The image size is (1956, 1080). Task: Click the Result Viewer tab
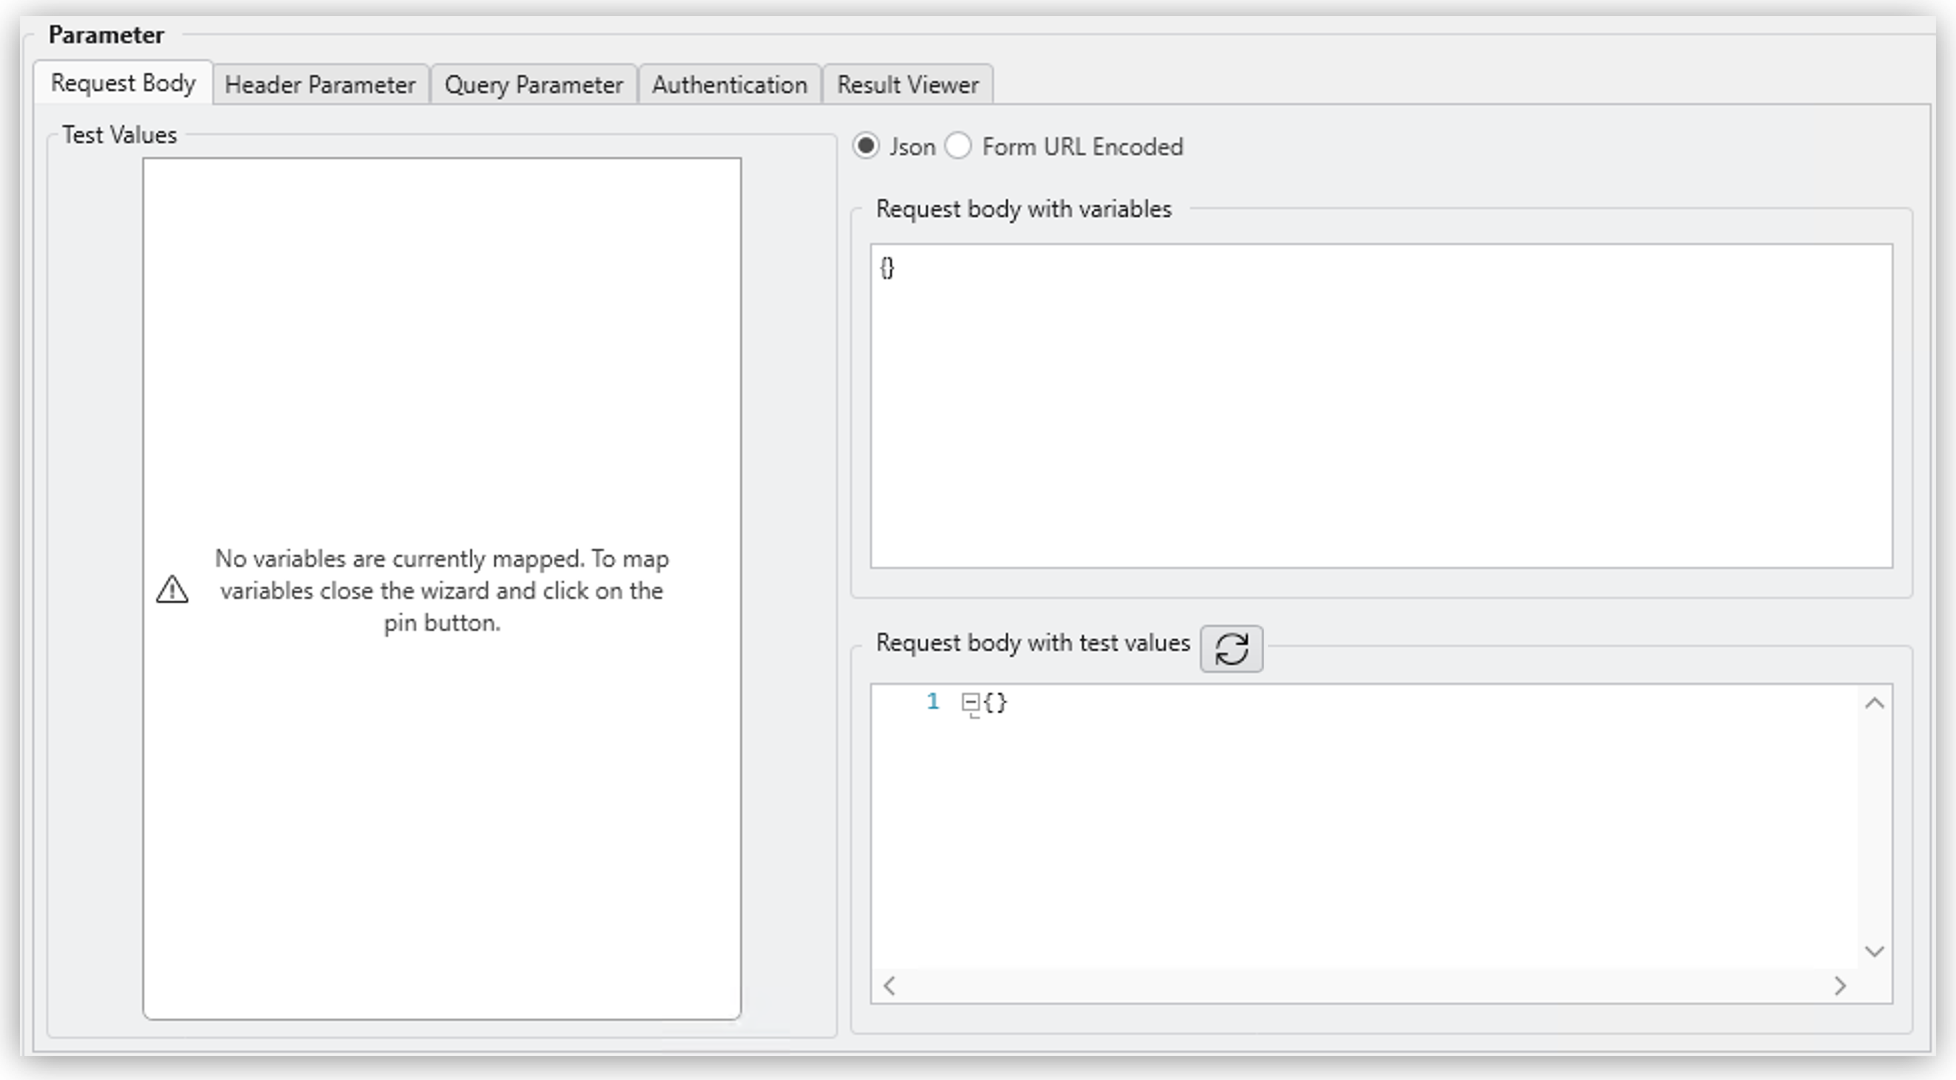[908, 84]
